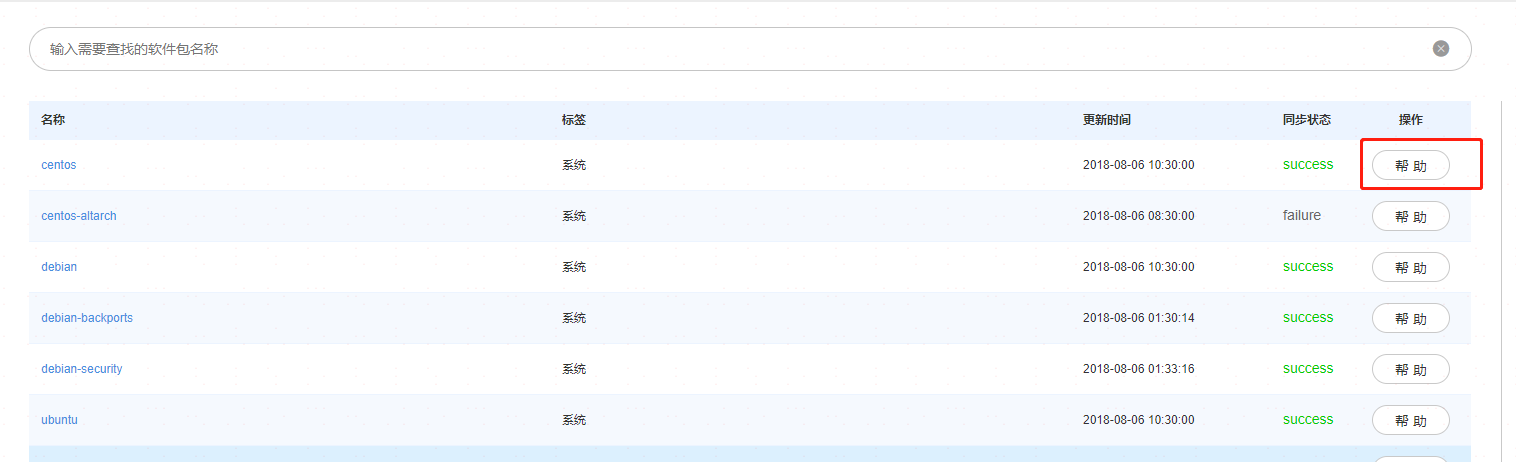Open help for debian-security
Viewport: 1516px width, 462px height.
pos(1410,369)
